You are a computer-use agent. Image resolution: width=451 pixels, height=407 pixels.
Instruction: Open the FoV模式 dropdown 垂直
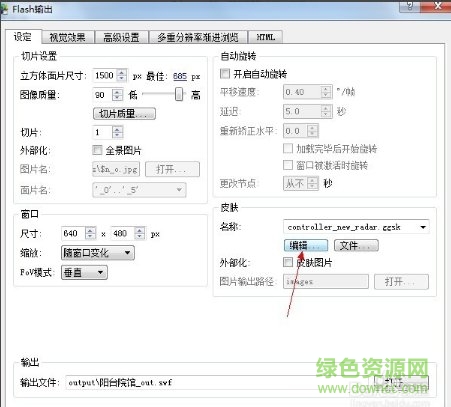(84, 273)
